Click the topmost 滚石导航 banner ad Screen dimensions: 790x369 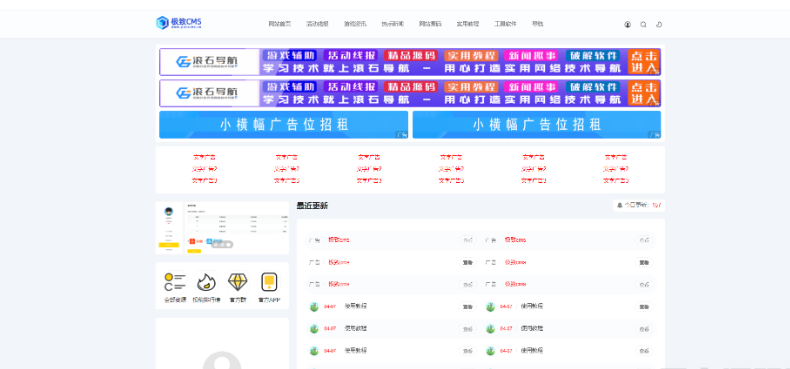(410, 62)
